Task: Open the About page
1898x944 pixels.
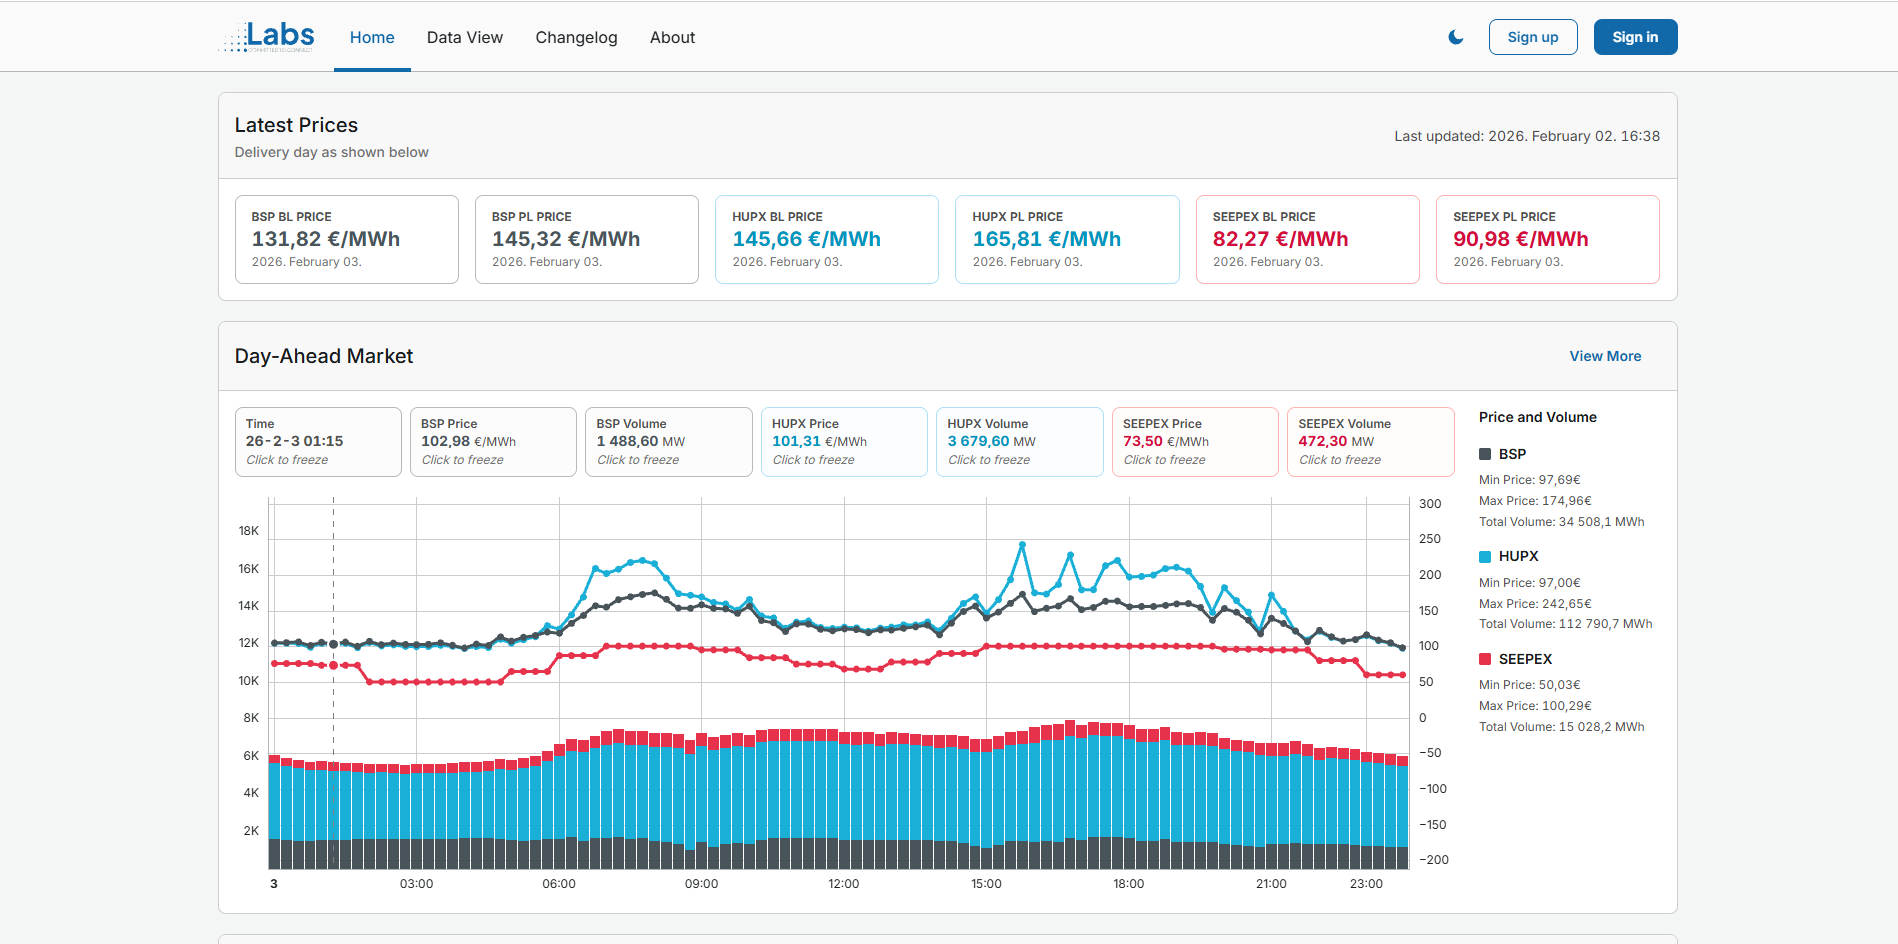Action: coord(672,37)
